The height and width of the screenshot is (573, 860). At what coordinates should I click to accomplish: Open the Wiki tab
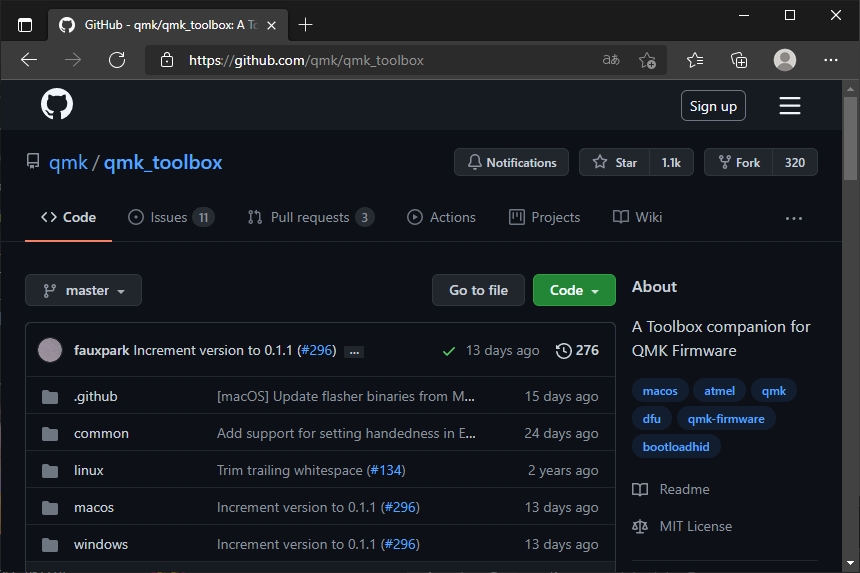tap(637, 217)
